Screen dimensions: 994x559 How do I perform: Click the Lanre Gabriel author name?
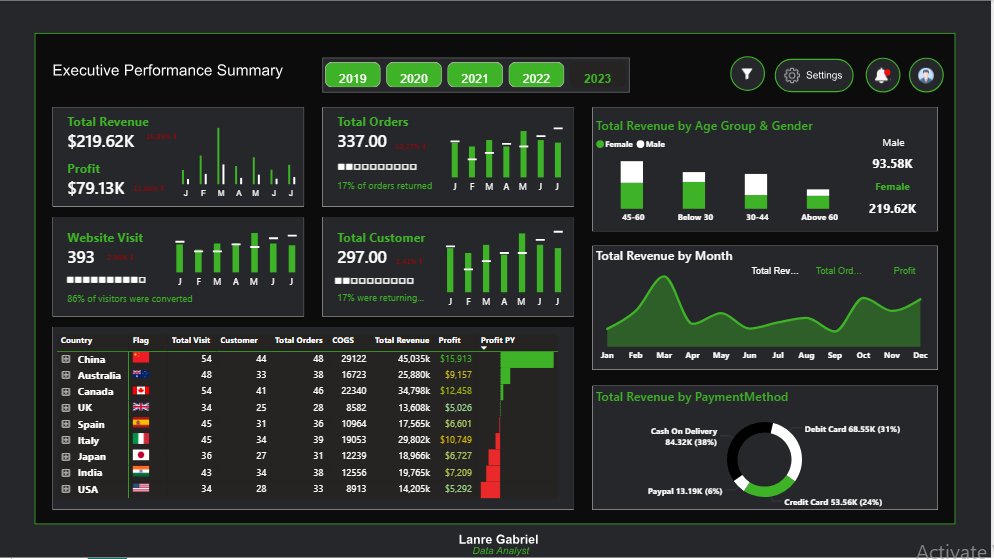coord(498,539)
